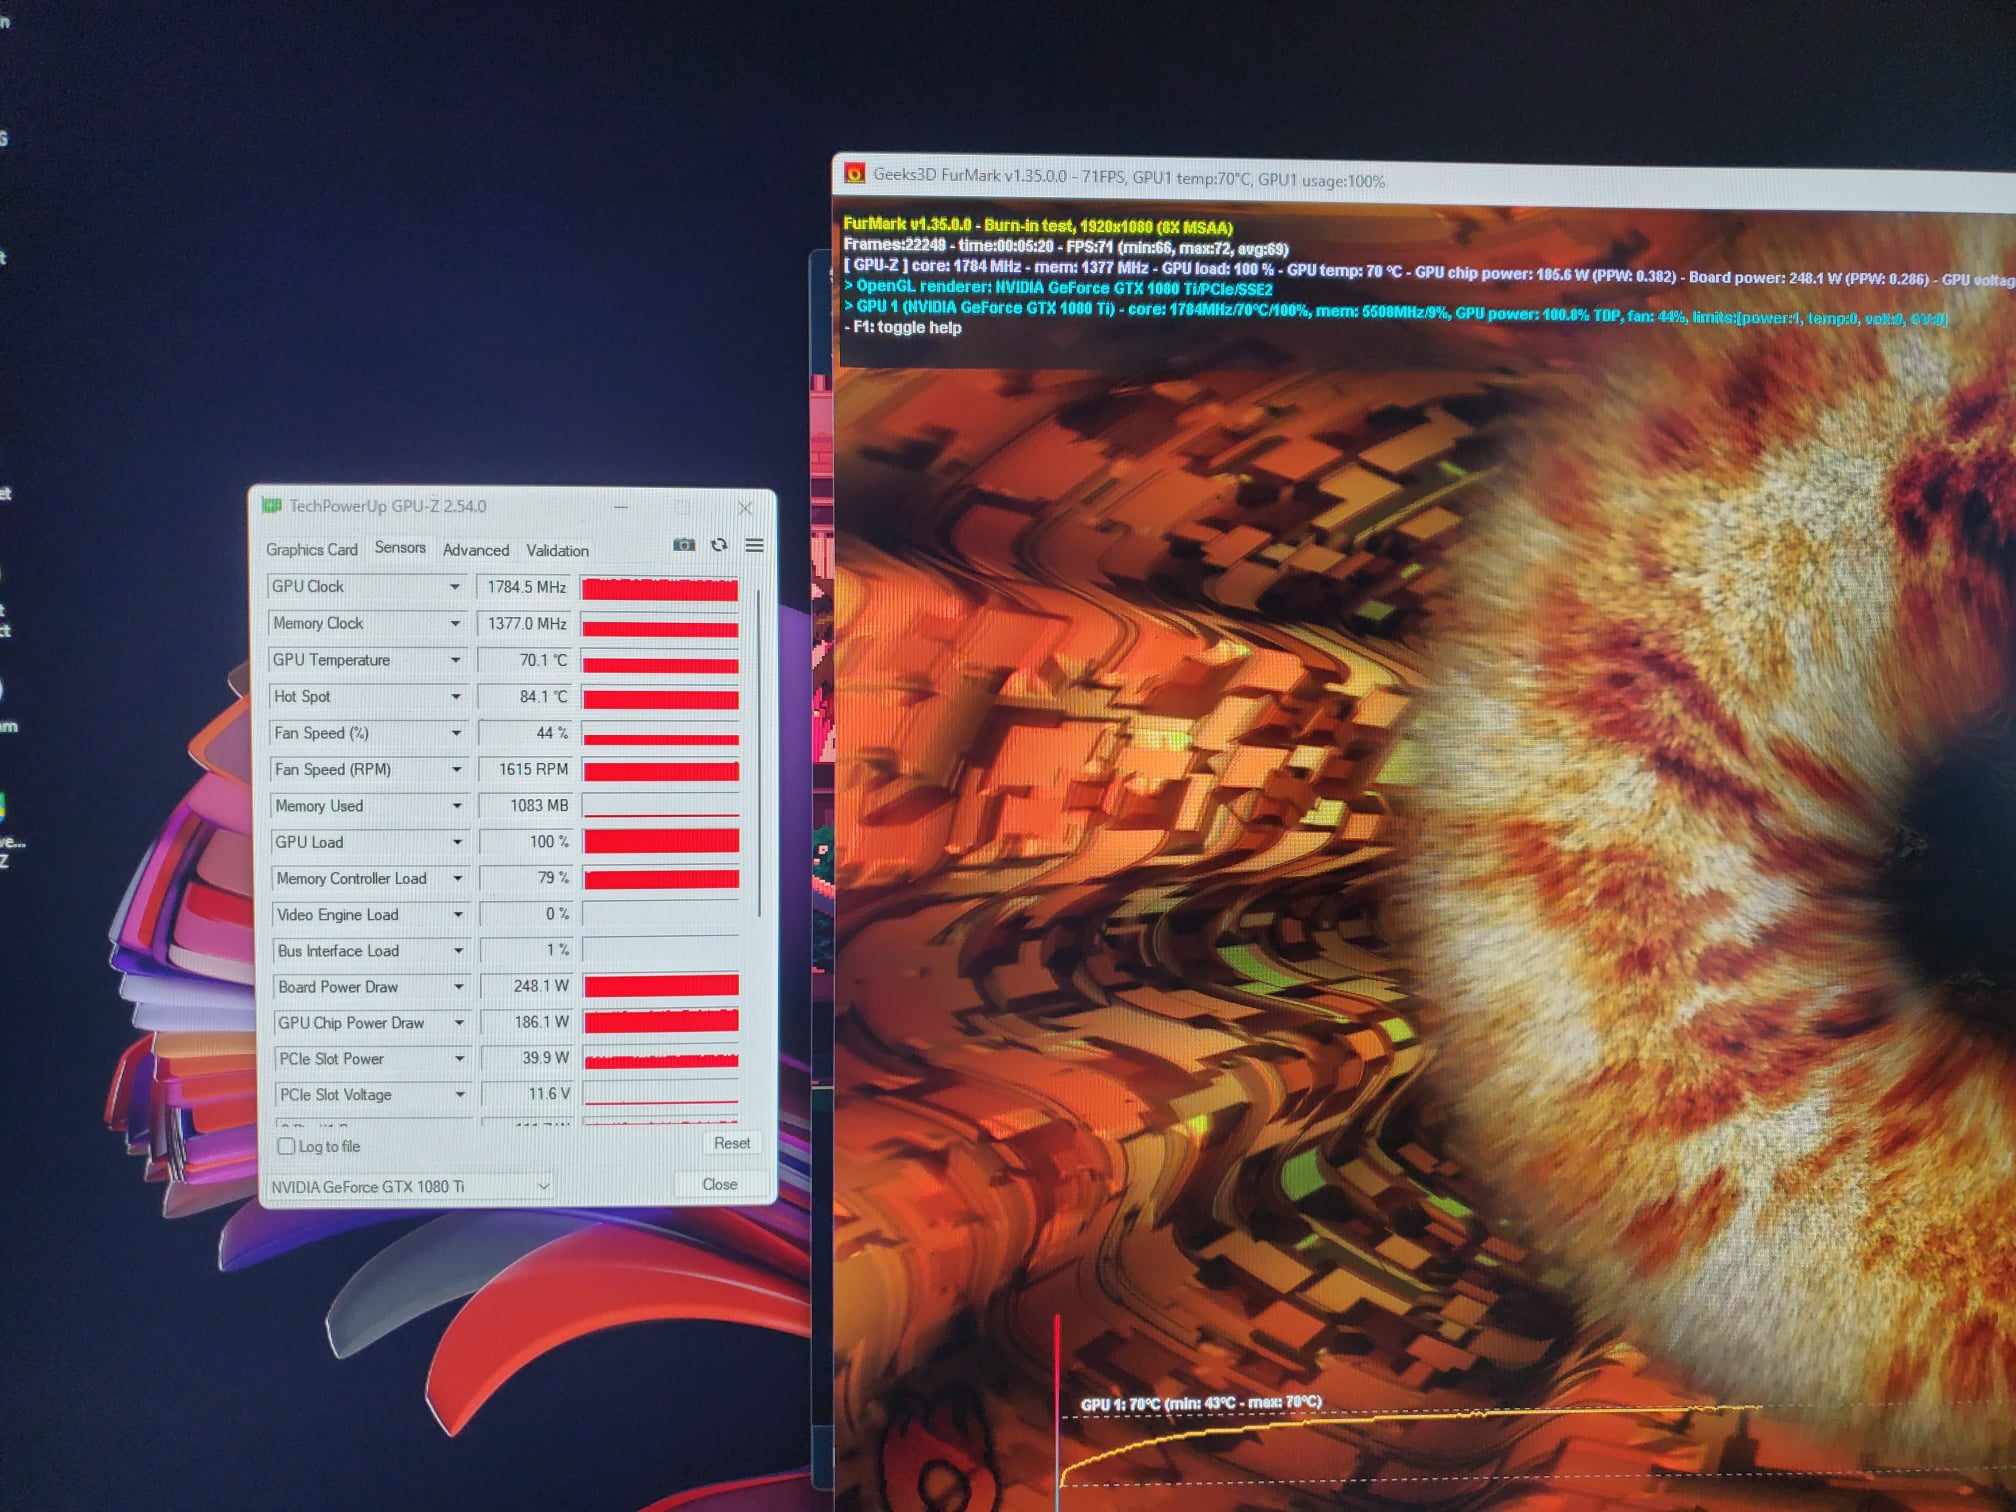Click the FurMark title bar icon

[854, 174]
